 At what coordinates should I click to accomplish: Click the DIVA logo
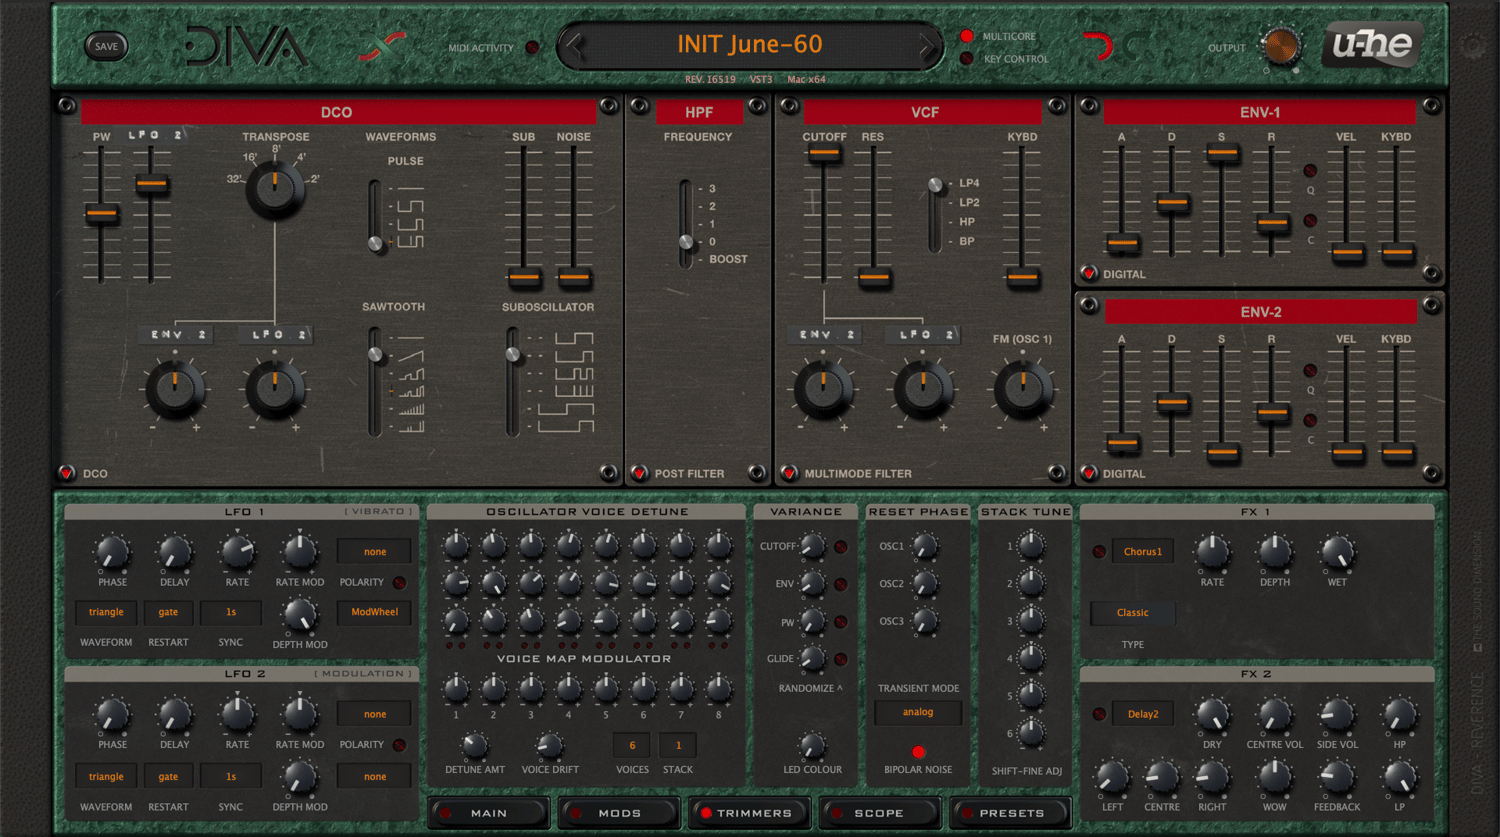pos(246,47)
